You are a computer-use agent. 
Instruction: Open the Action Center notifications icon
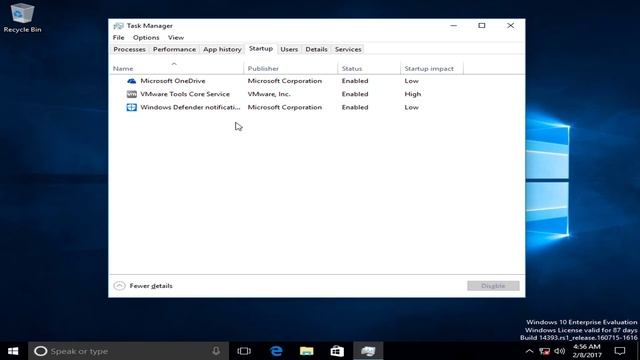click(x=620, y=351)
